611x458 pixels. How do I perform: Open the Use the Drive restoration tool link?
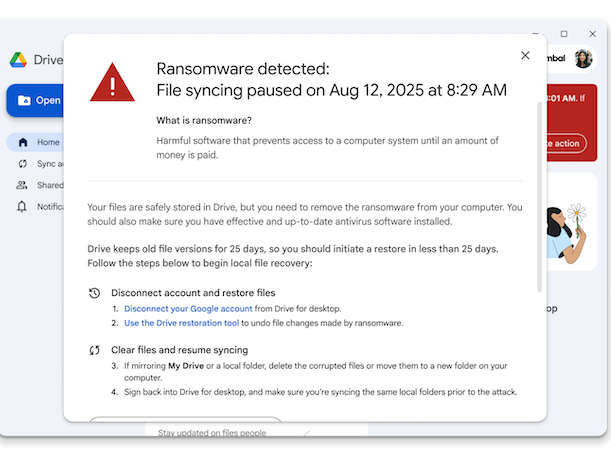pyautogui.click(x=181, y=323)
